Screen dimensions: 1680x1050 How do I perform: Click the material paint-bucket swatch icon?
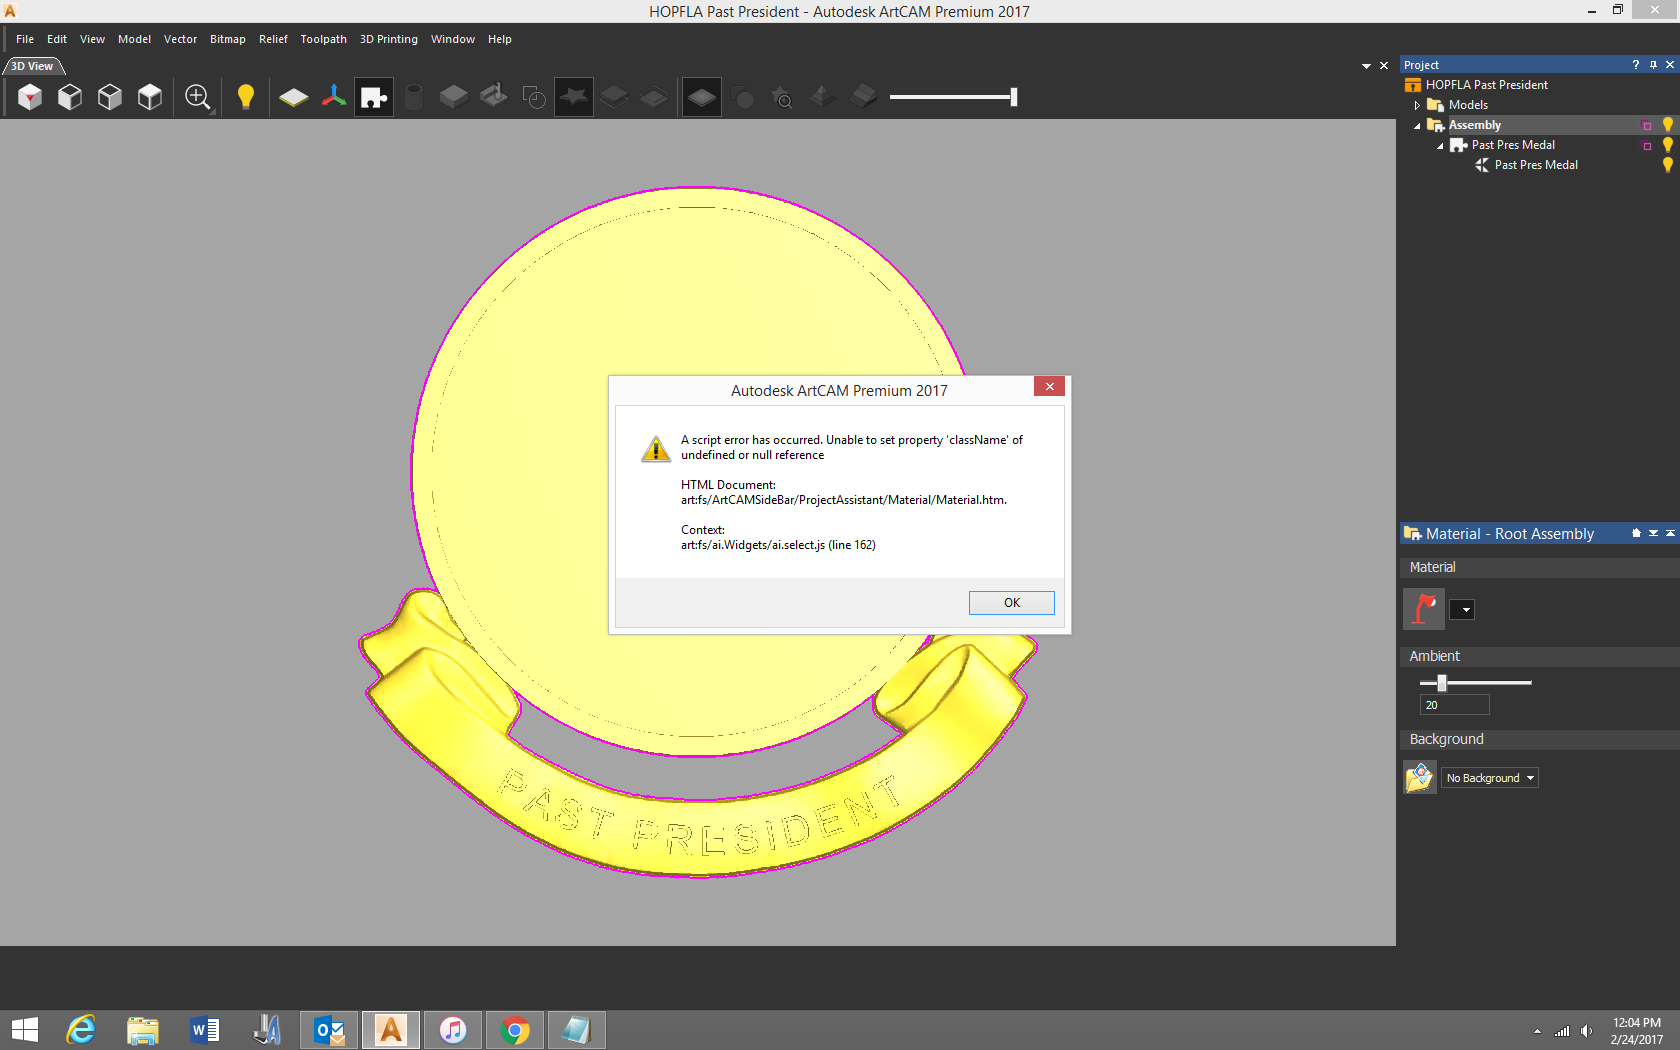[x=1422, y=608]
